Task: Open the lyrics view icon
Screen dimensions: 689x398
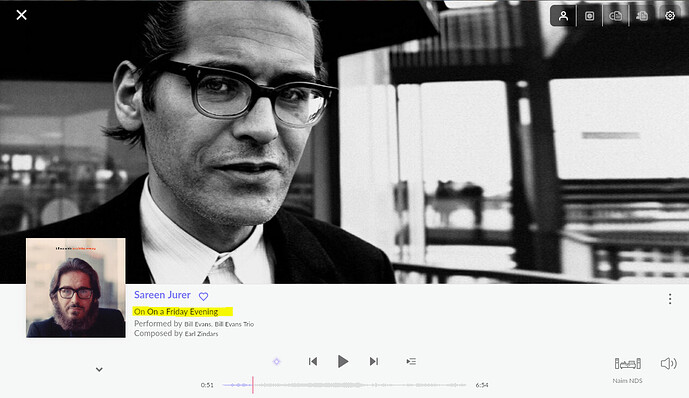Action: click(615, 16)
